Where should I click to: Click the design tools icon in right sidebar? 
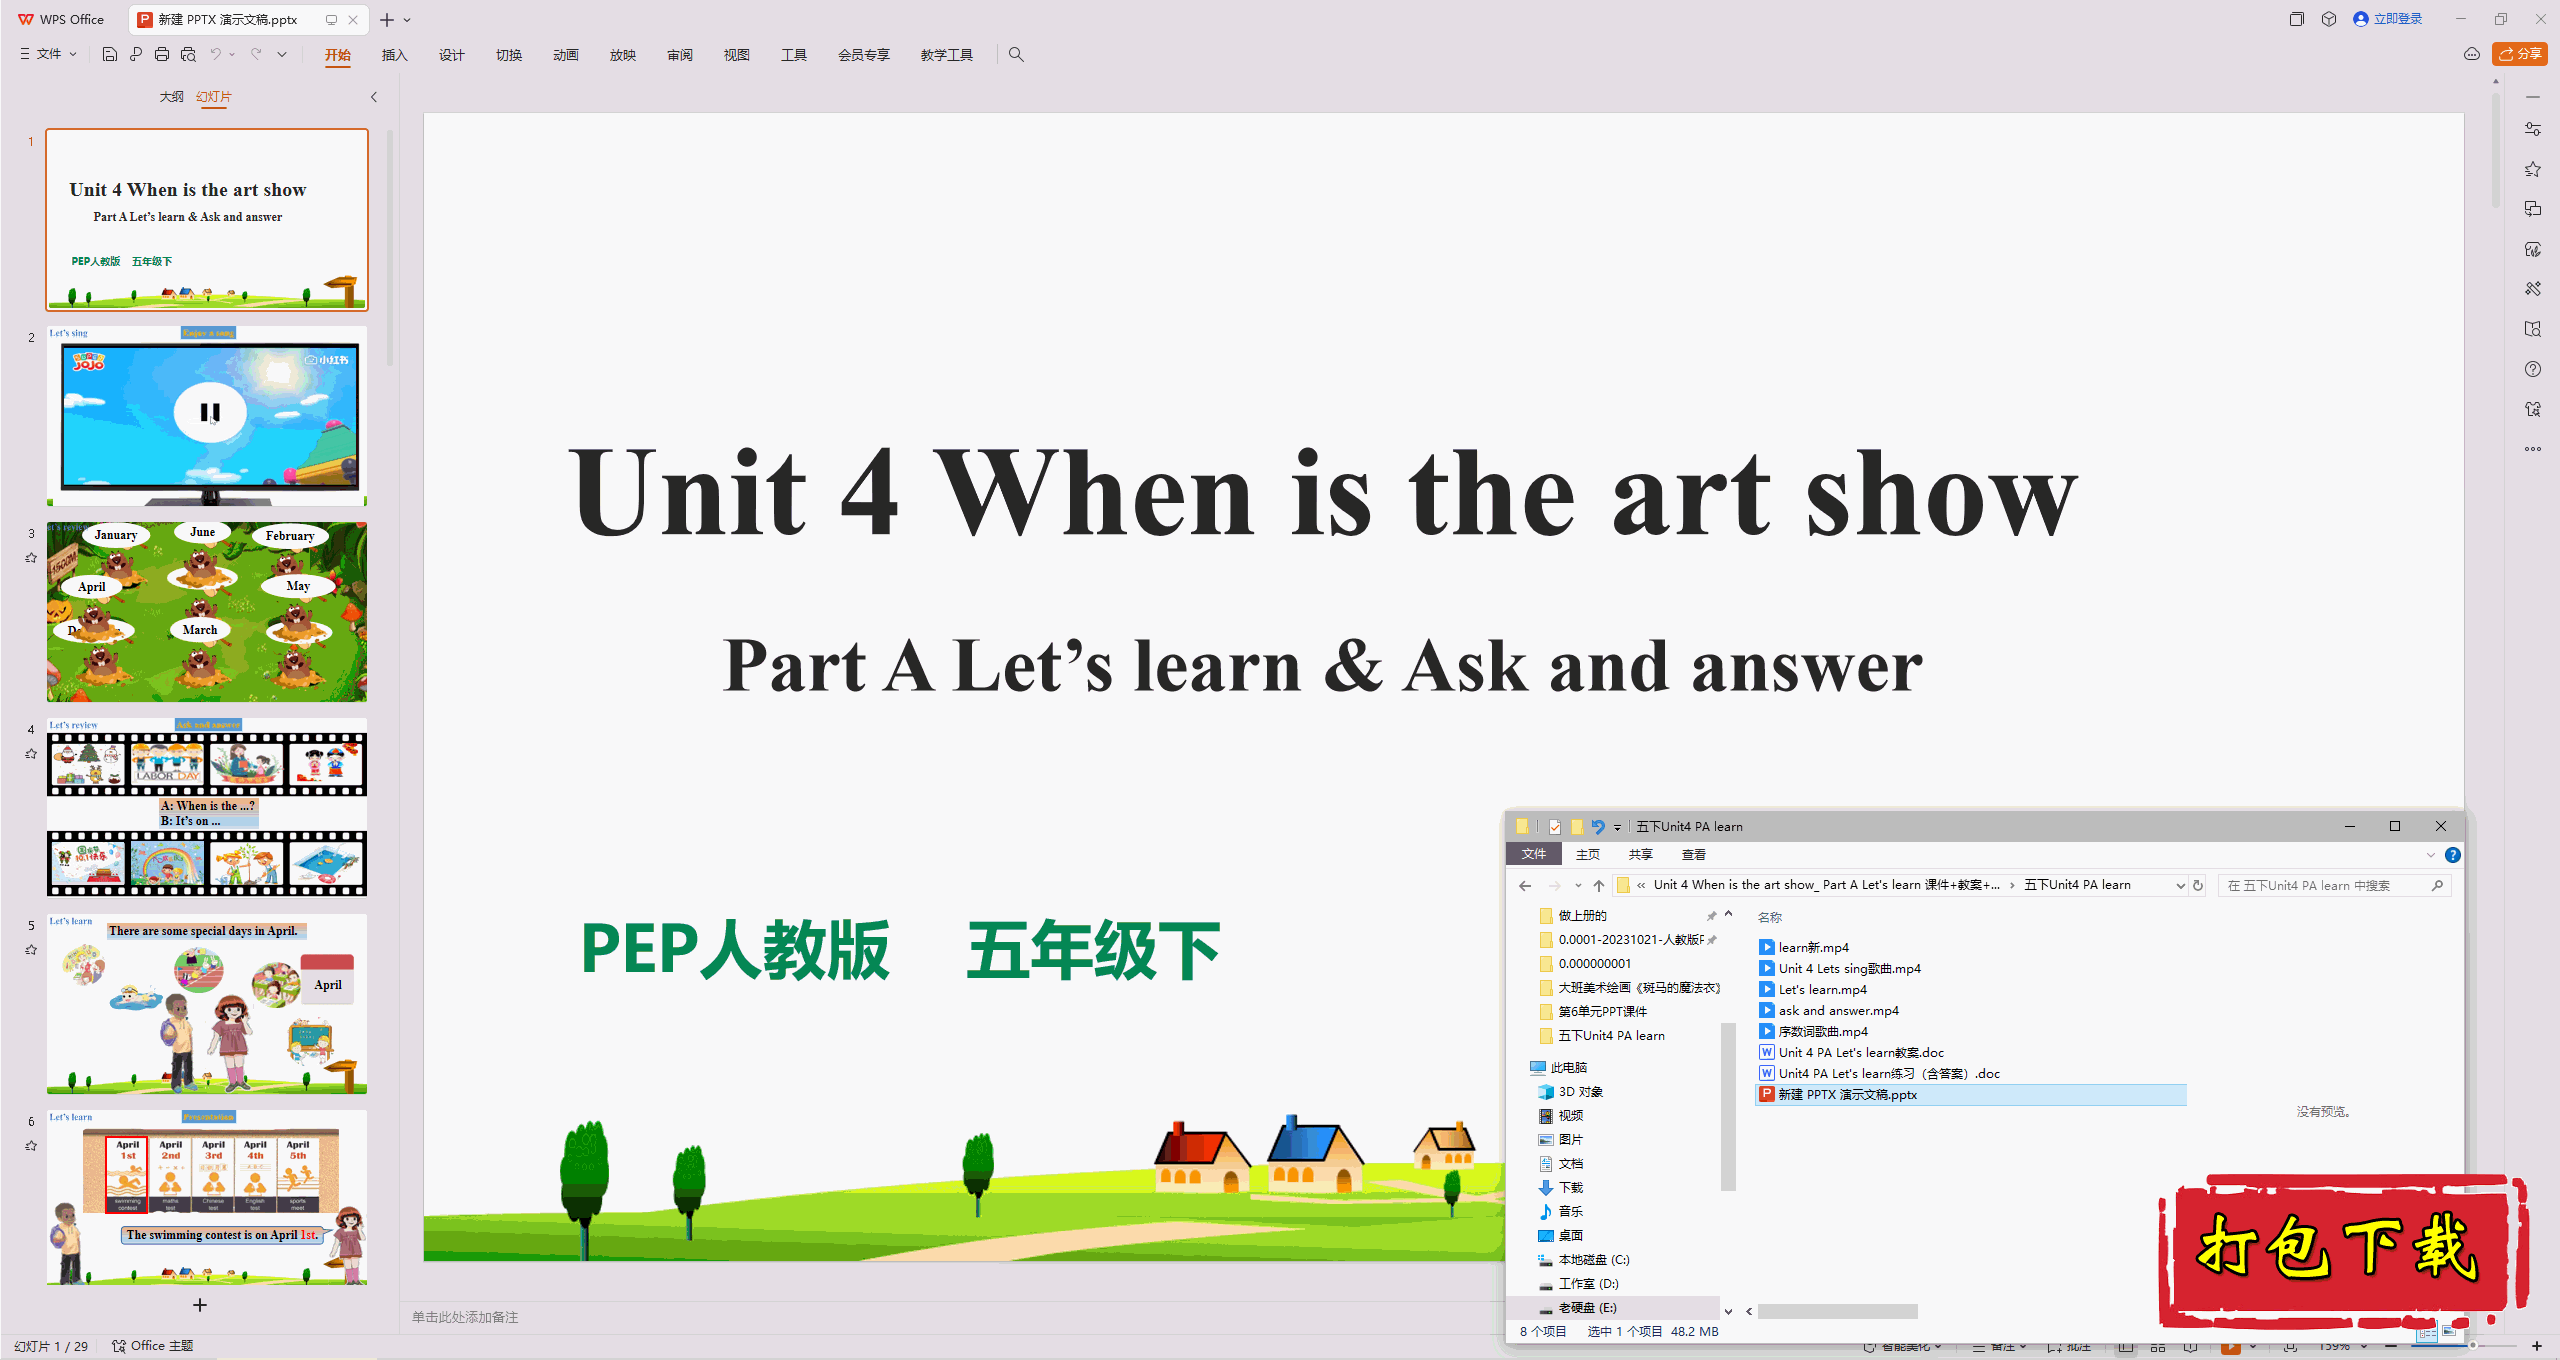pos(2533,289)
